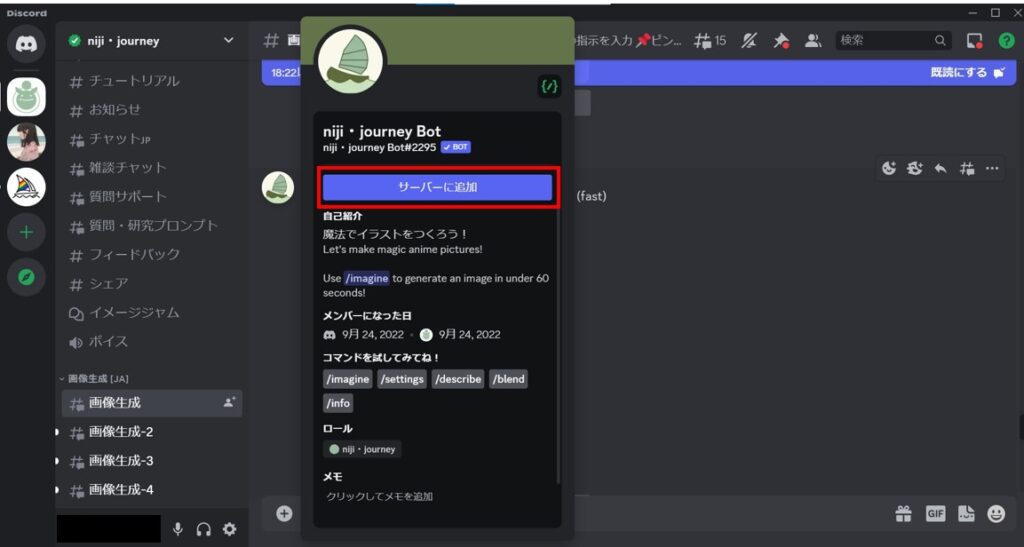This screenshot has width=1024, height=547.
Task: Open the girl photo server icon
Action: pos(26,142)
